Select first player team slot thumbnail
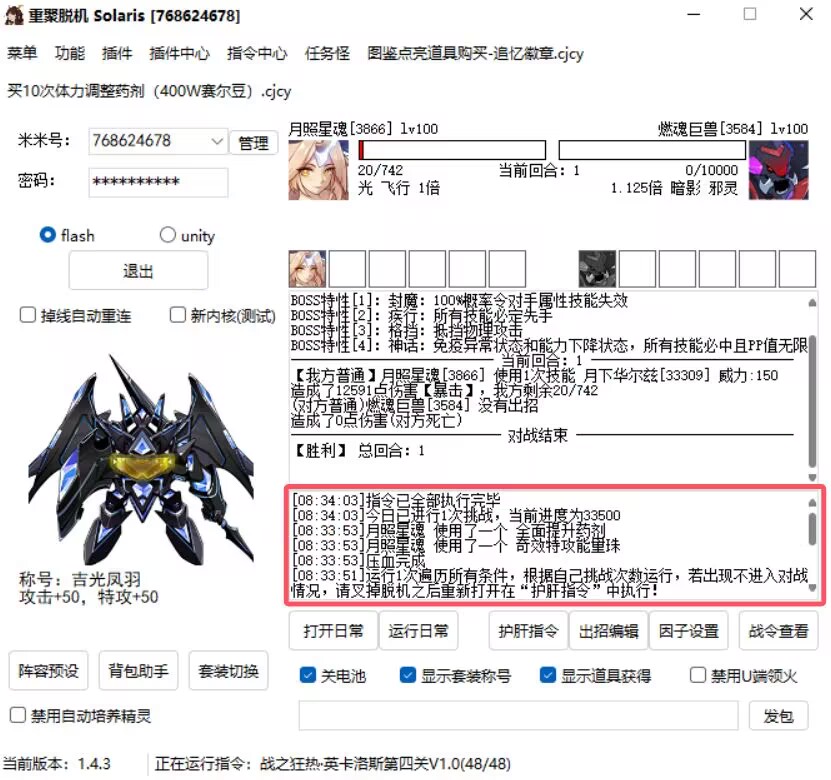This screenshot has width=831, height=780. [308, 269]
